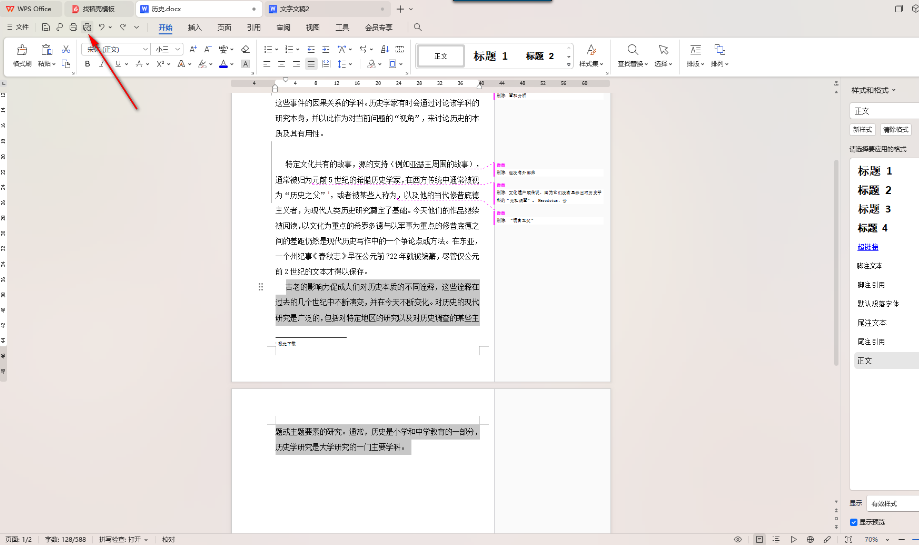Switch to the 插入 ribbon tab

pos(195,28)
